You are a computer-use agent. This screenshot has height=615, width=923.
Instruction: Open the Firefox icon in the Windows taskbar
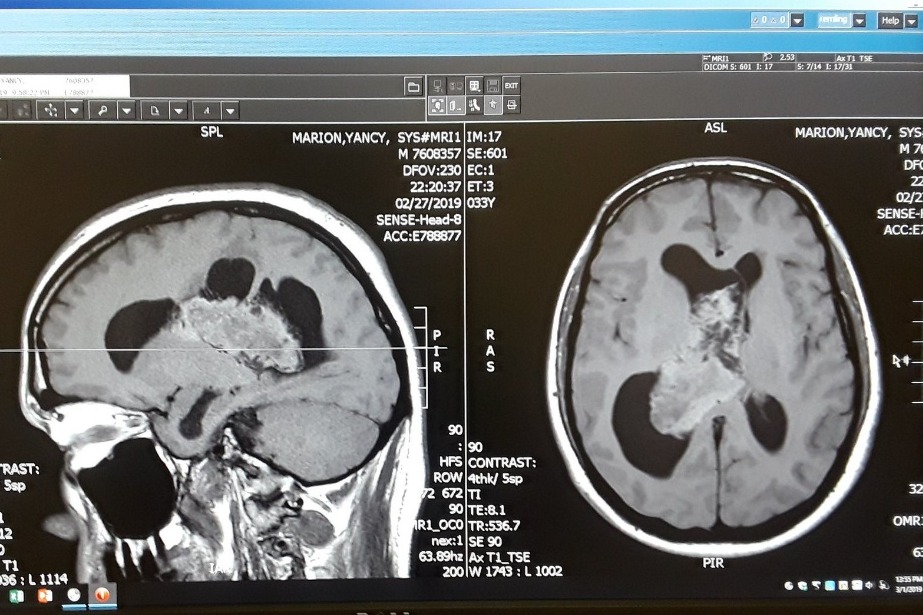[x=104, y=594]
